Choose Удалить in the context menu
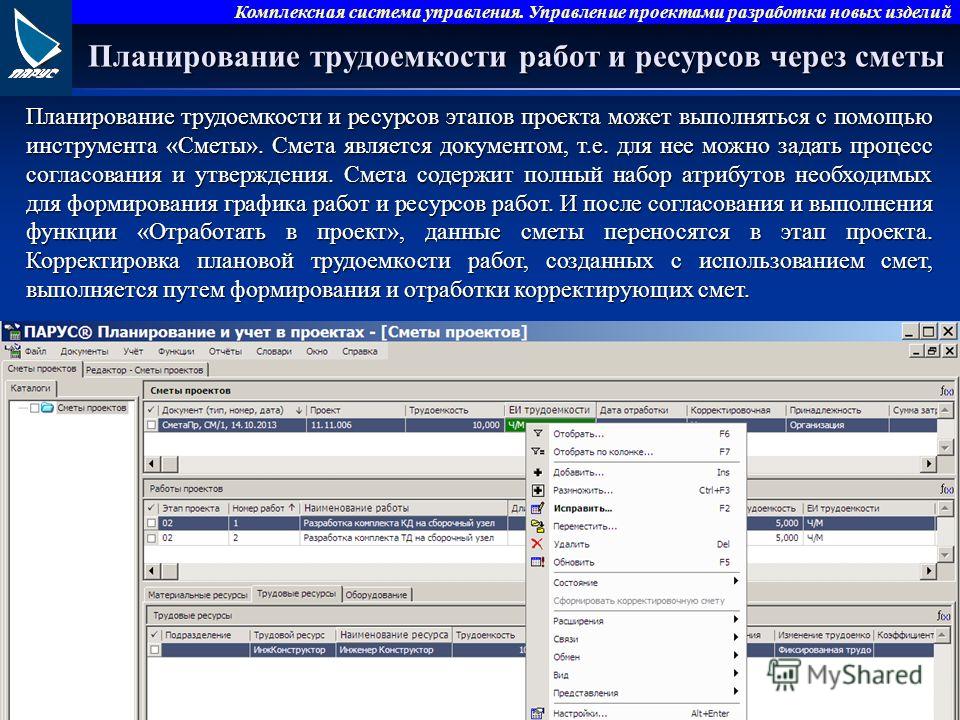The image size is (960, 720). [x=637, y=544]
